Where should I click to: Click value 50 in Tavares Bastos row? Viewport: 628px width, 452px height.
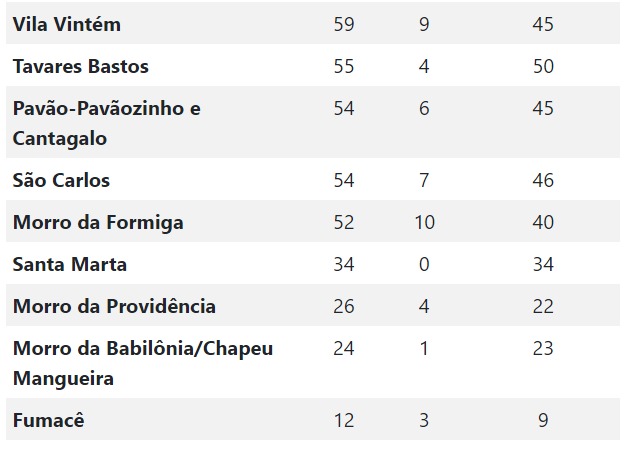[543, 66]
